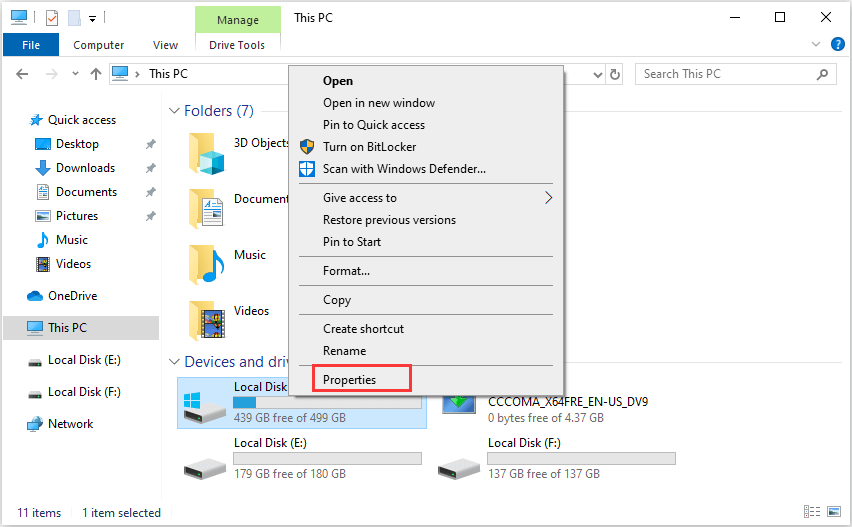Open the File menu tab
This screenshot has height=527, width=852.
coord(31,45)
